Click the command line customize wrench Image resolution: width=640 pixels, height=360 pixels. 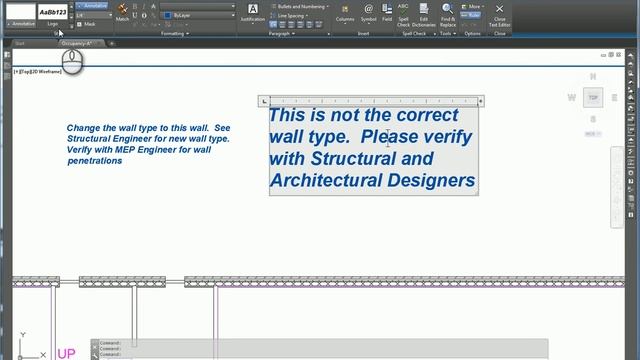pyautogui.click(x=95, y=357)
